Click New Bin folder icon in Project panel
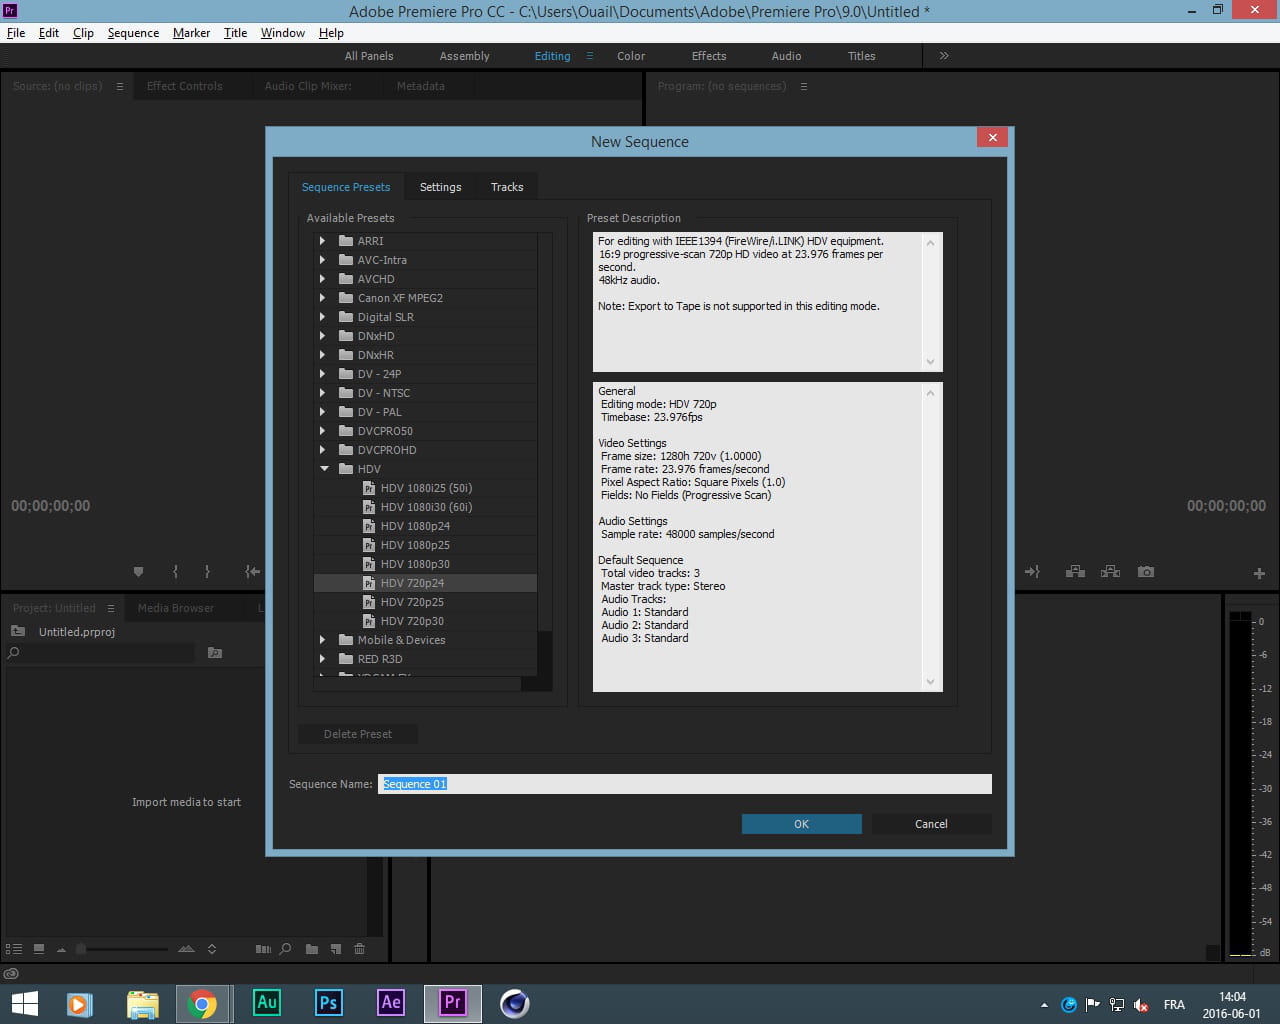The width and height of the screenshot is (1280, 1024). [312, 949]
